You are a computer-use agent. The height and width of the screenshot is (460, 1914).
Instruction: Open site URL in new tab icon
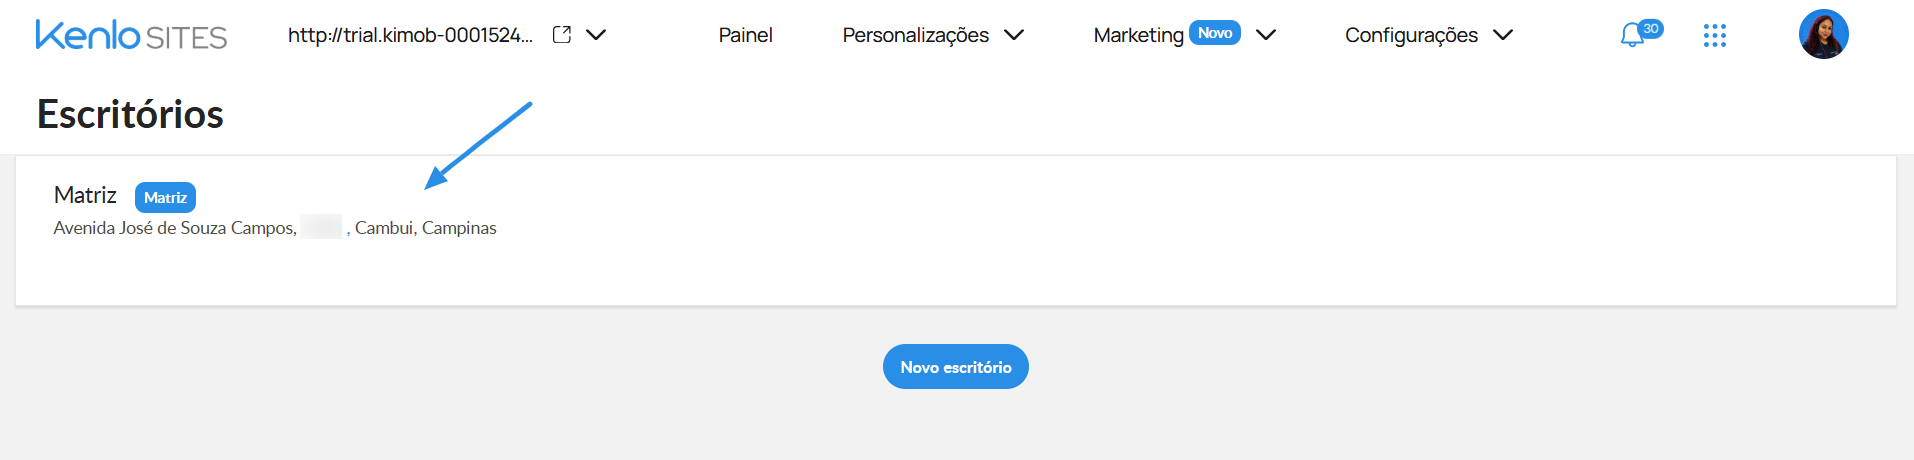click(562, 35)
